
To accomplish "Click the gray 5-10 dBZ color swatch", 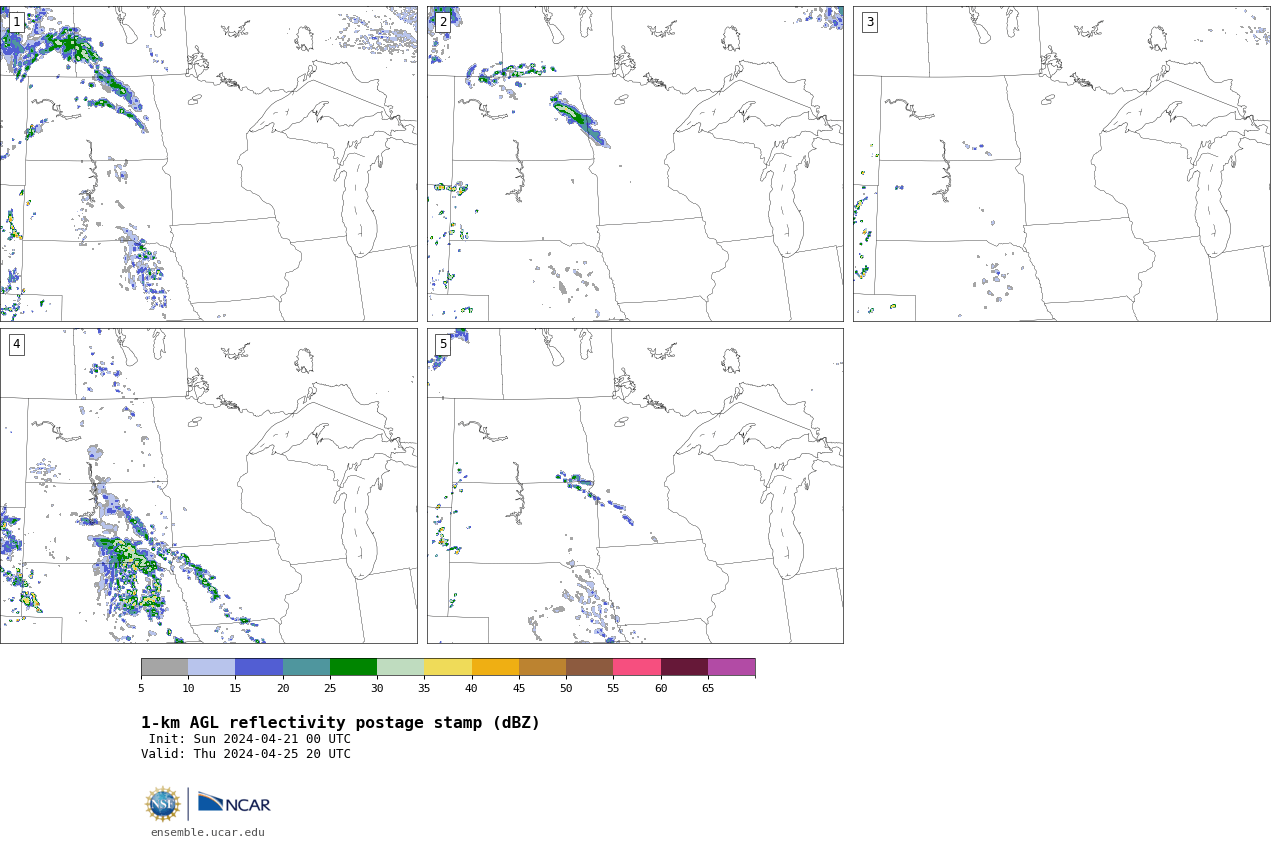I will pyautogui.click(x=164, y=667).
